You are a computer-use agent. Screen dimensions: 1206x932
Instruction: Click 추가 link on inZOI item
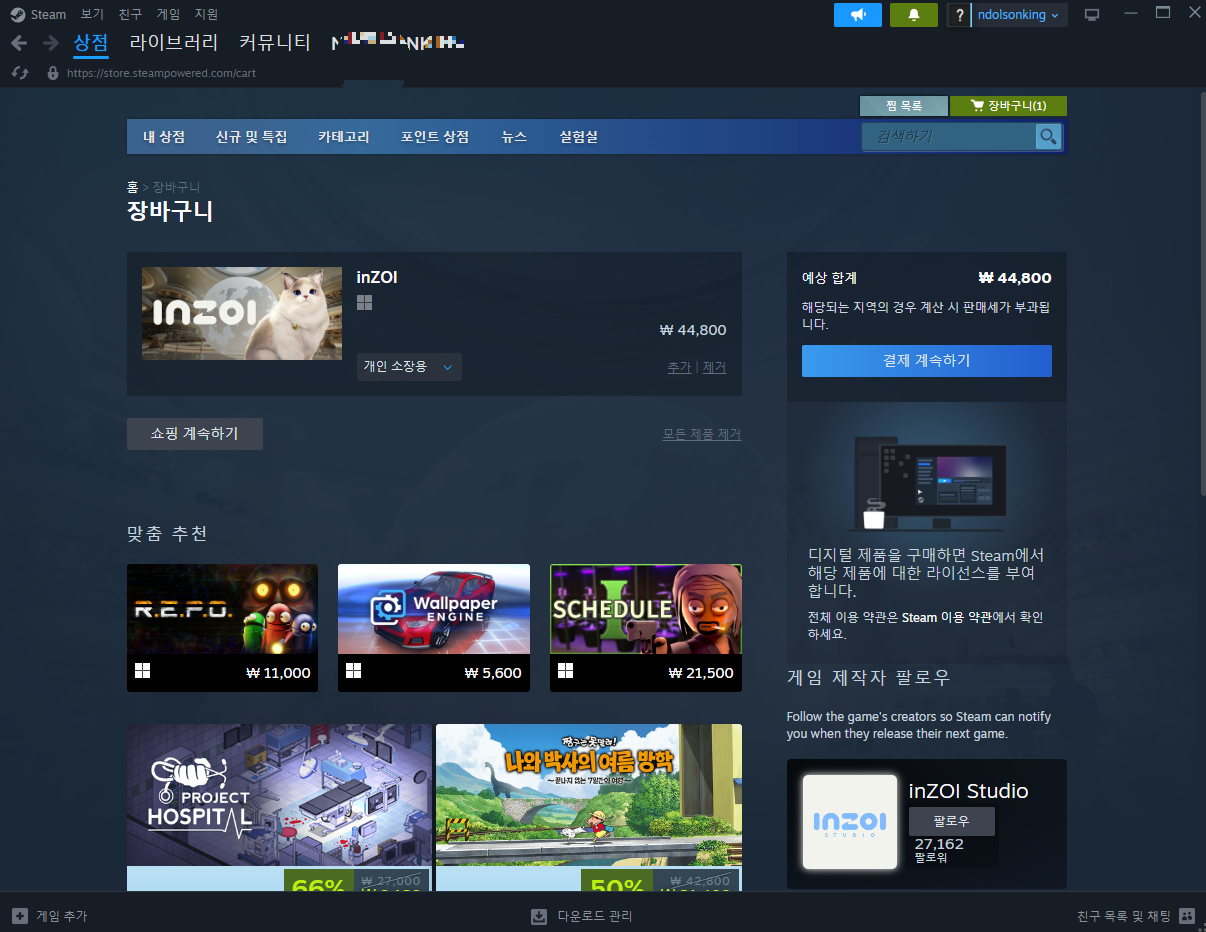pos(679,367)
